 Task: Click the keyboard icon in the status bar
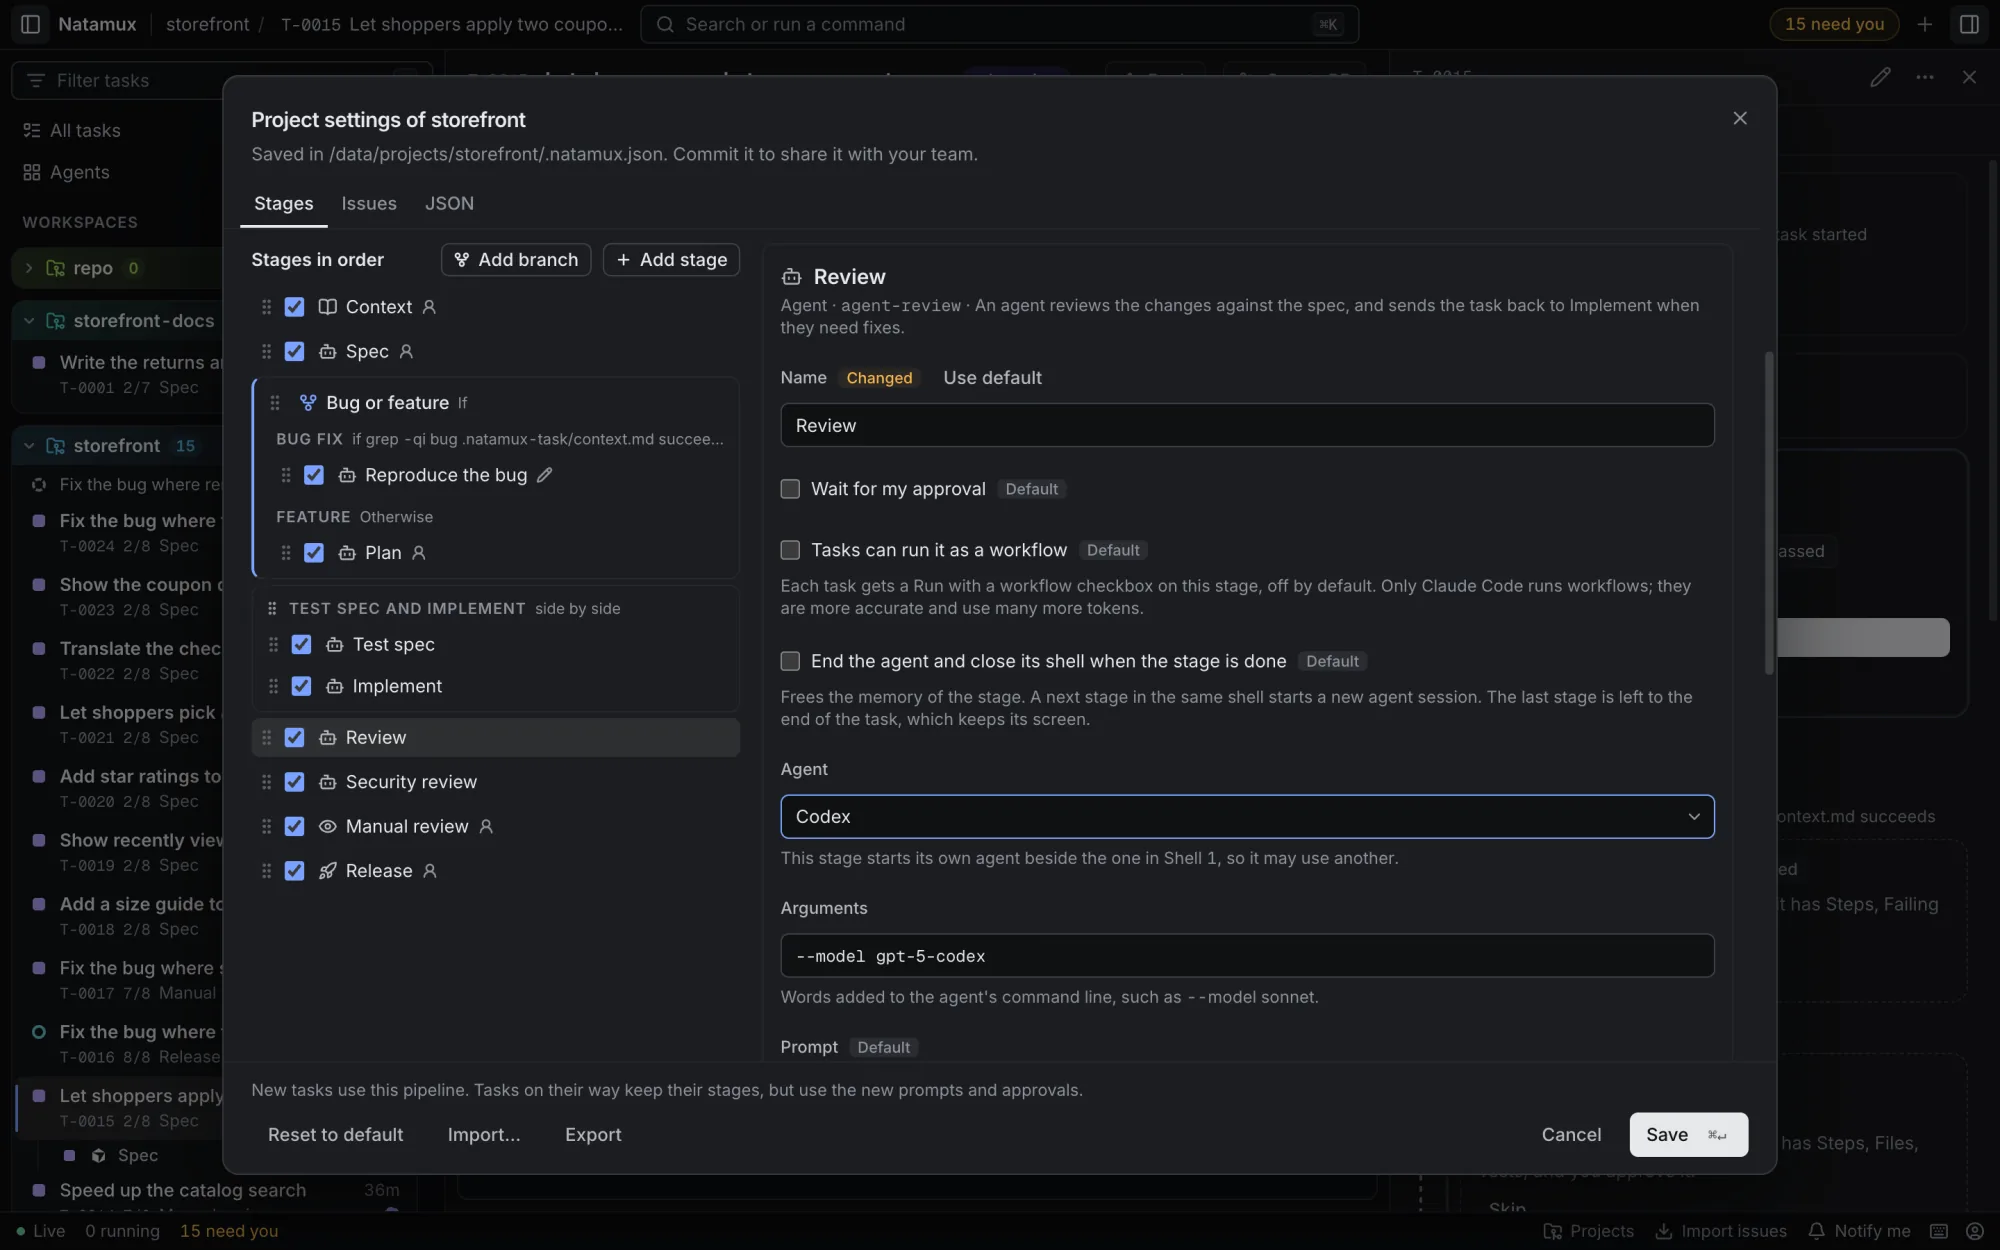click(x=1938, y=1231)
